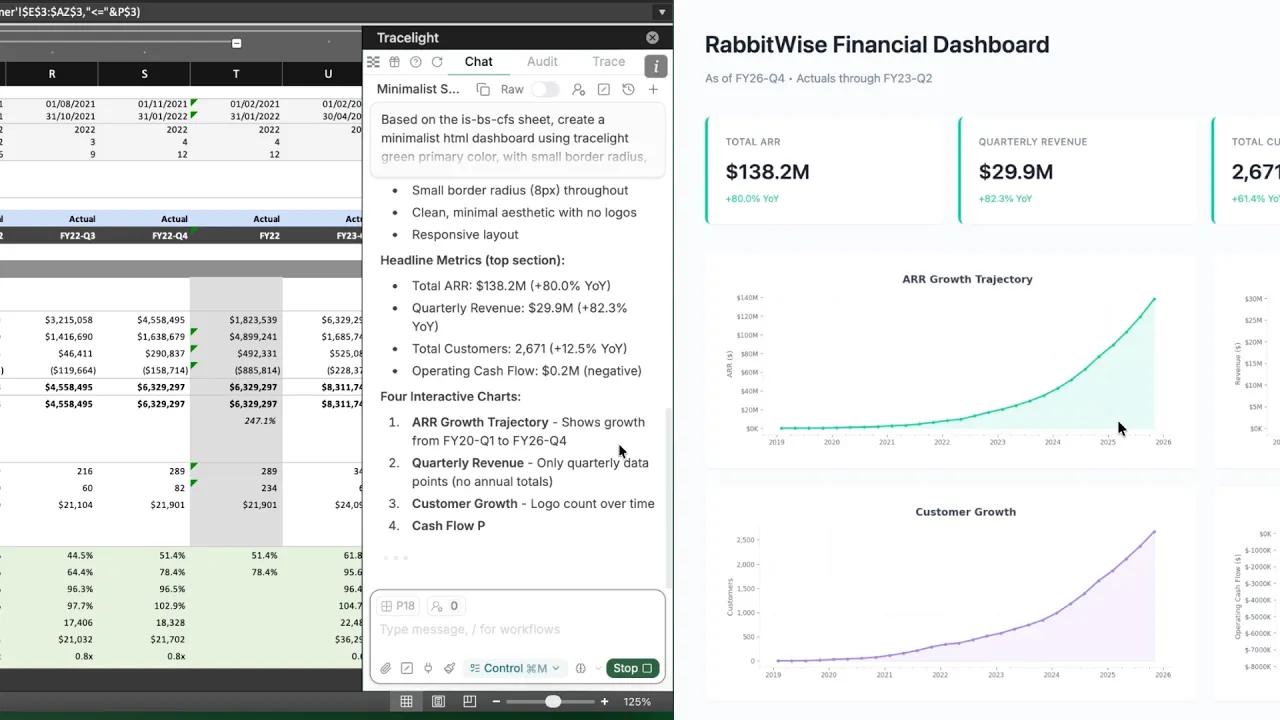
Task: Click the Excel formula bar text
Action: point(70,12)
